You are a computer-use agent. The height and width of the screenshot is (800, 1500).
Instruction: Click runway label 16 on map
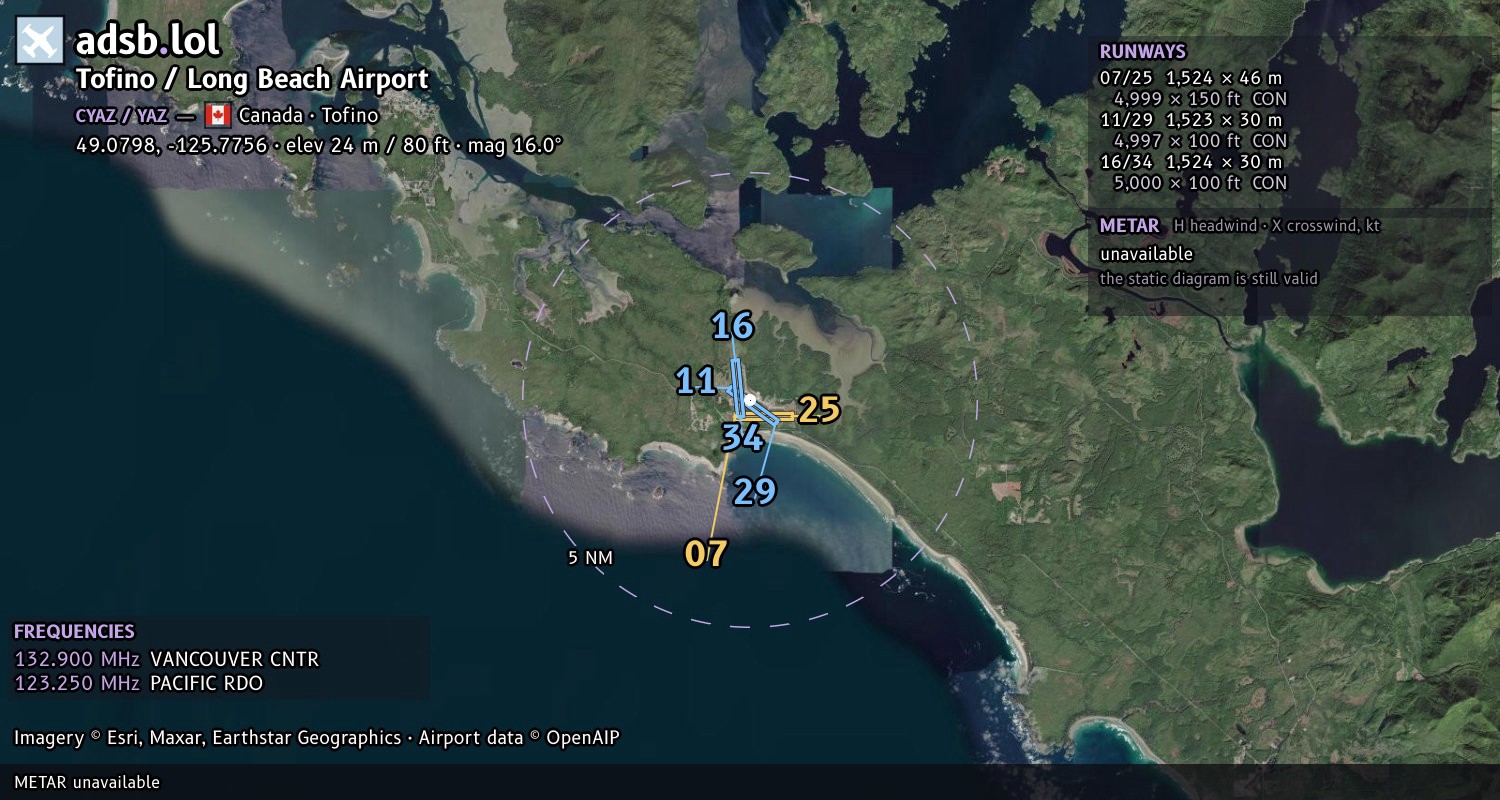[732, 326]
